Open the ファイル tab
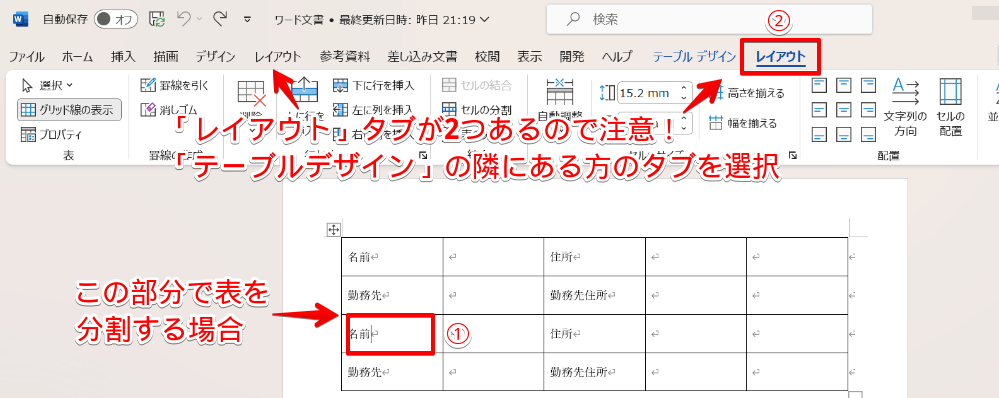This screenshot has width=999, height=398. pos(27,57)
